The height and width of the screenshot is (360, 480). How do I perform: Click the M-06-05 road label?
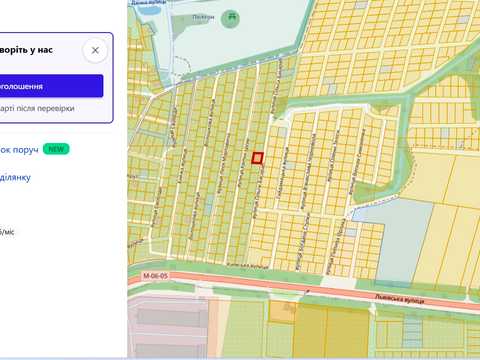tap(155, 276)
